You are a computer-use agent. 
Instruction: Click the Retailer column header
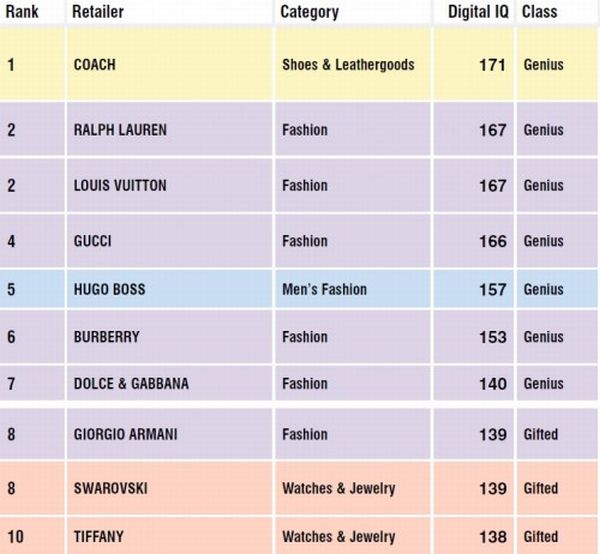(x=98, y=11)
